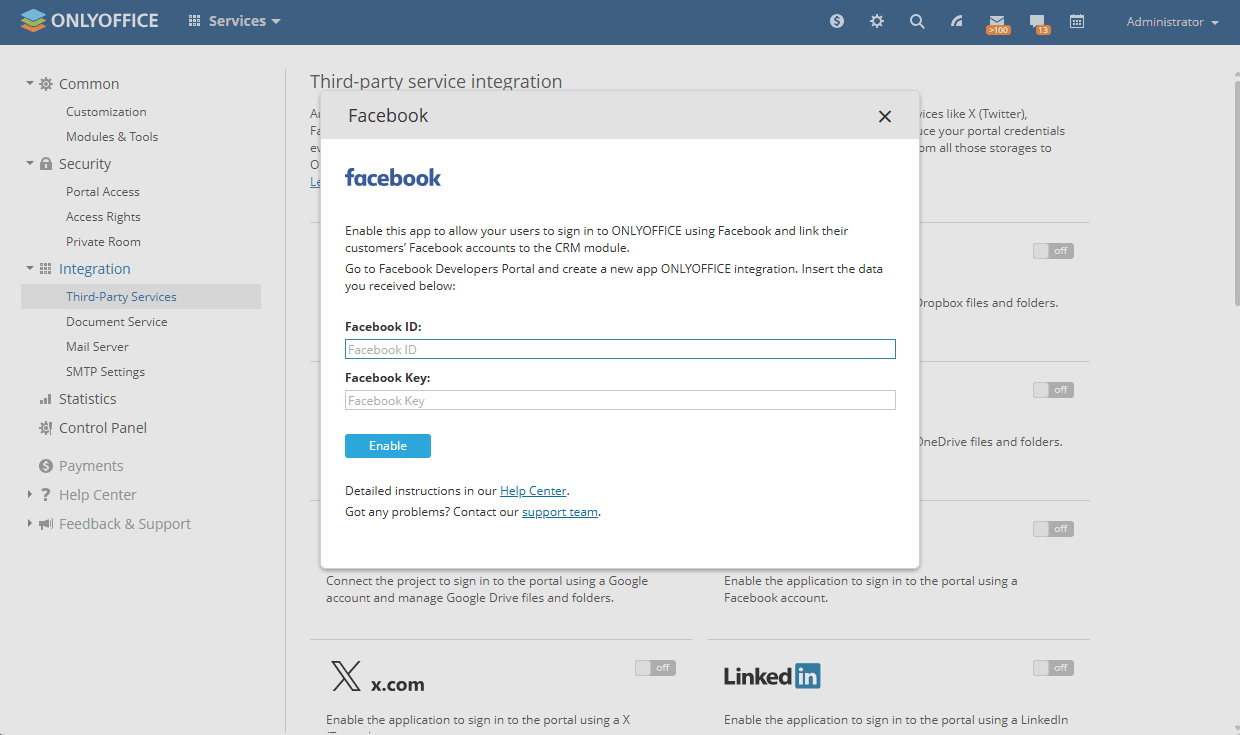The height and width of the screenshot is (735, 1240).
Task: Open Mail Server settings
Action: (97, 347)
